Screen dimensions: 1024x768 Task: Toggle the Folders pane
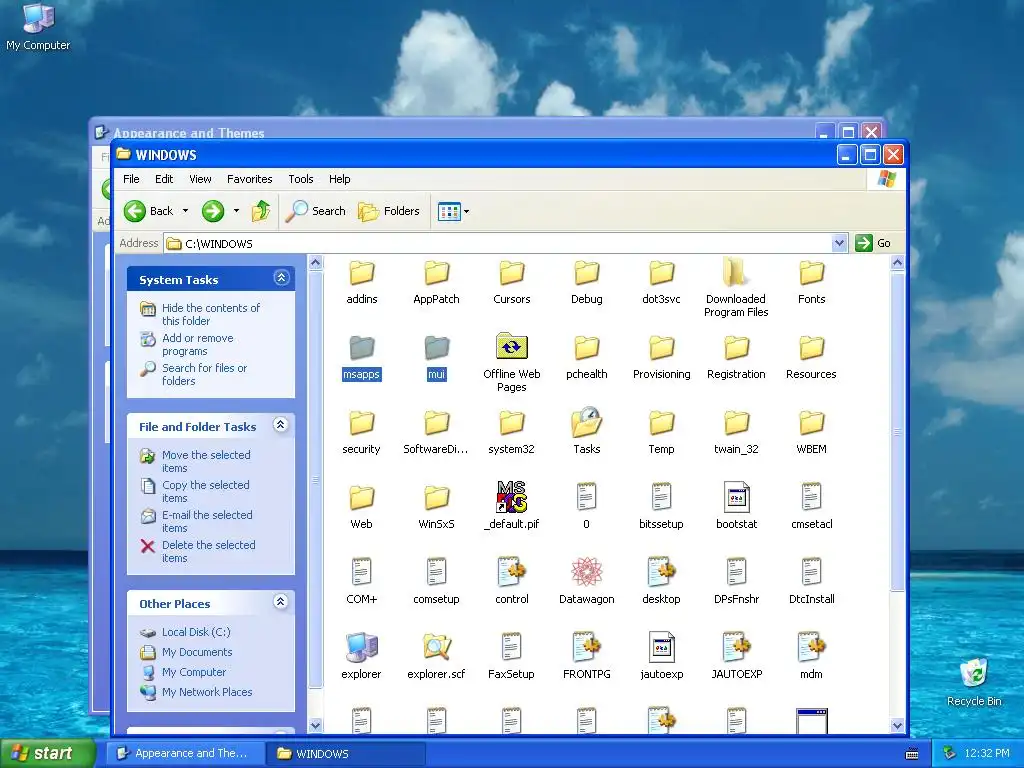tap(389, 211)
